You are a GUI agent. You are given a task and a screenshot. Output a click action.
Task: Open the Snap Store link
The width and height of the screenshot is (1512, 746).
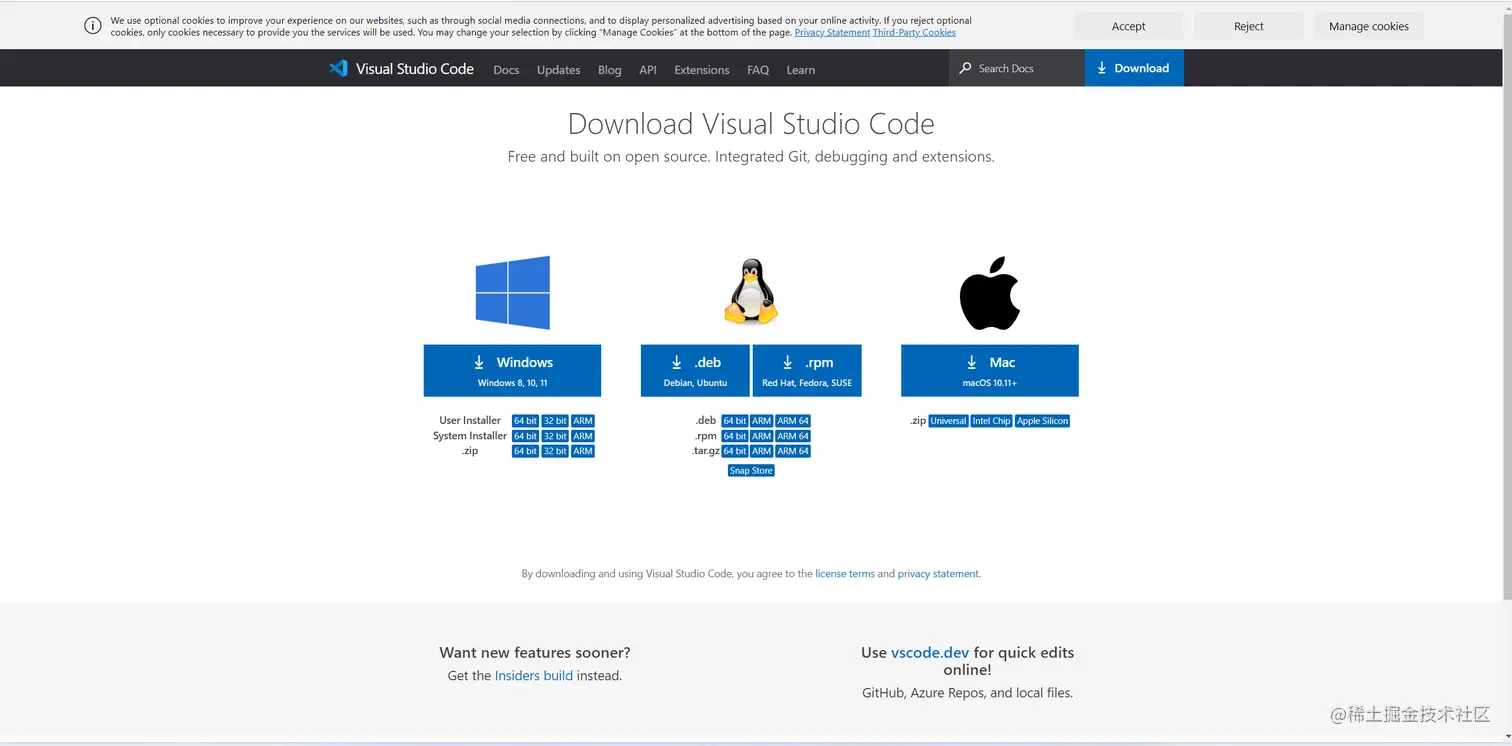pyautogui.click(x=751, y=471)
